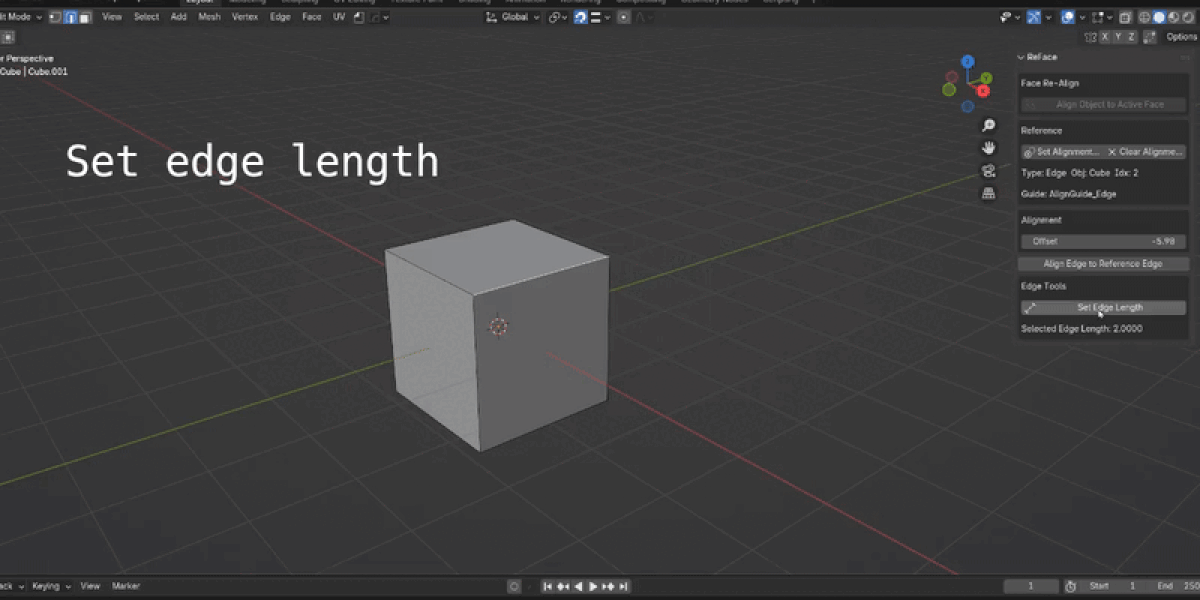
Task: Toggle show gizmos button
Action: click(x=1033, y=17)
